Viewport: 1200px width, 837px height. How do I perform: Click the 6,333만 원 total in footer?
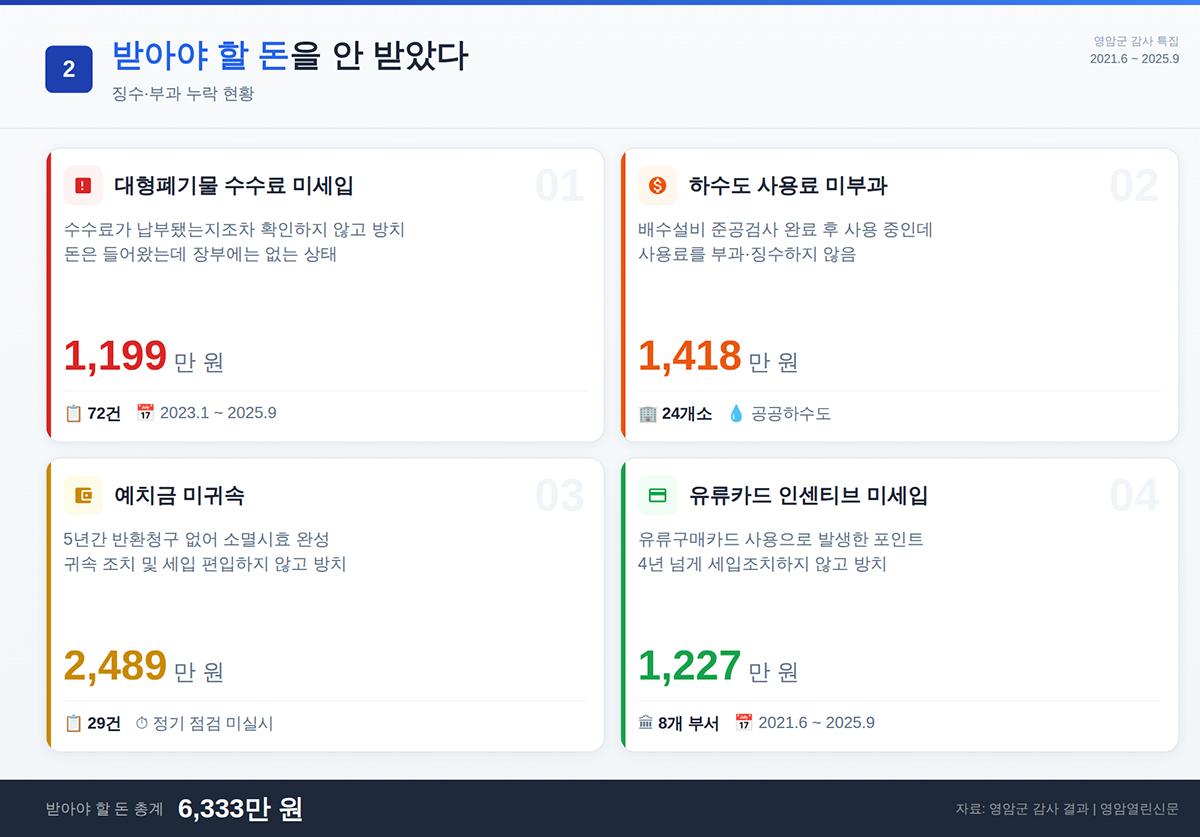(240, 809)
